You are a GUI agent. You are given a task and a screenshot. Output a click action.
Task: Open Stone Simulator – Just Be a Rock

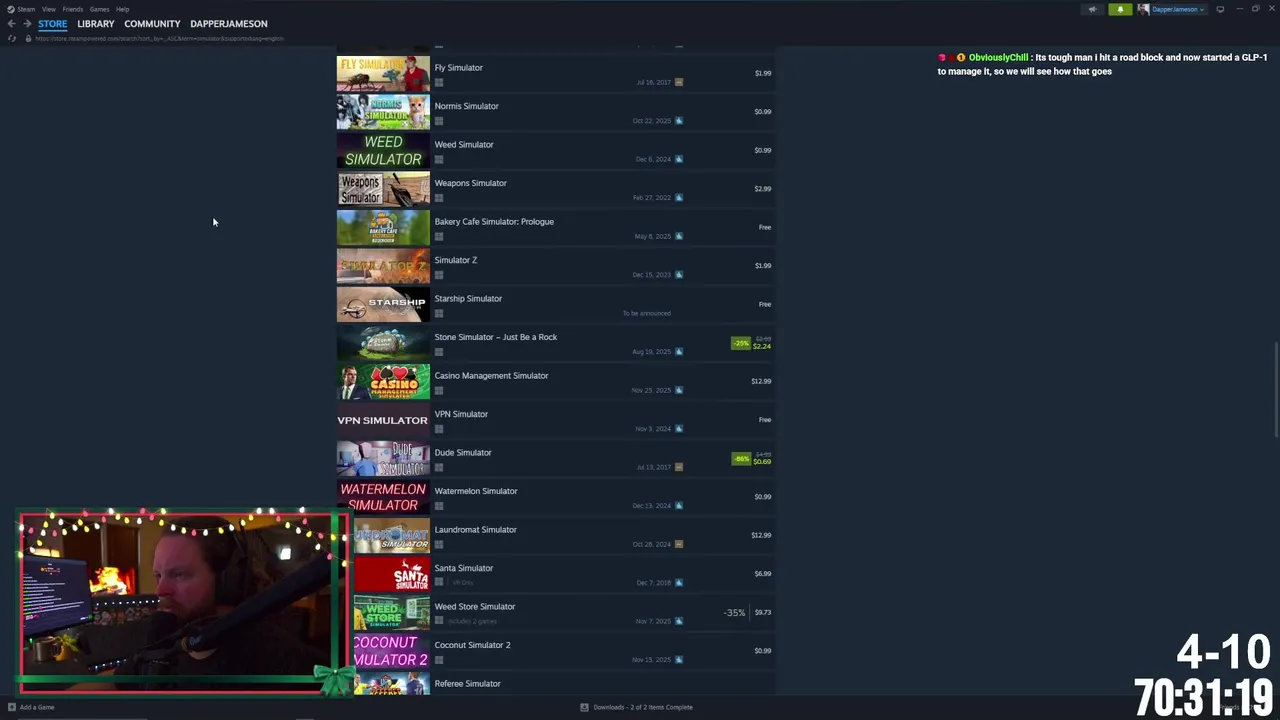tap(555, 343)
